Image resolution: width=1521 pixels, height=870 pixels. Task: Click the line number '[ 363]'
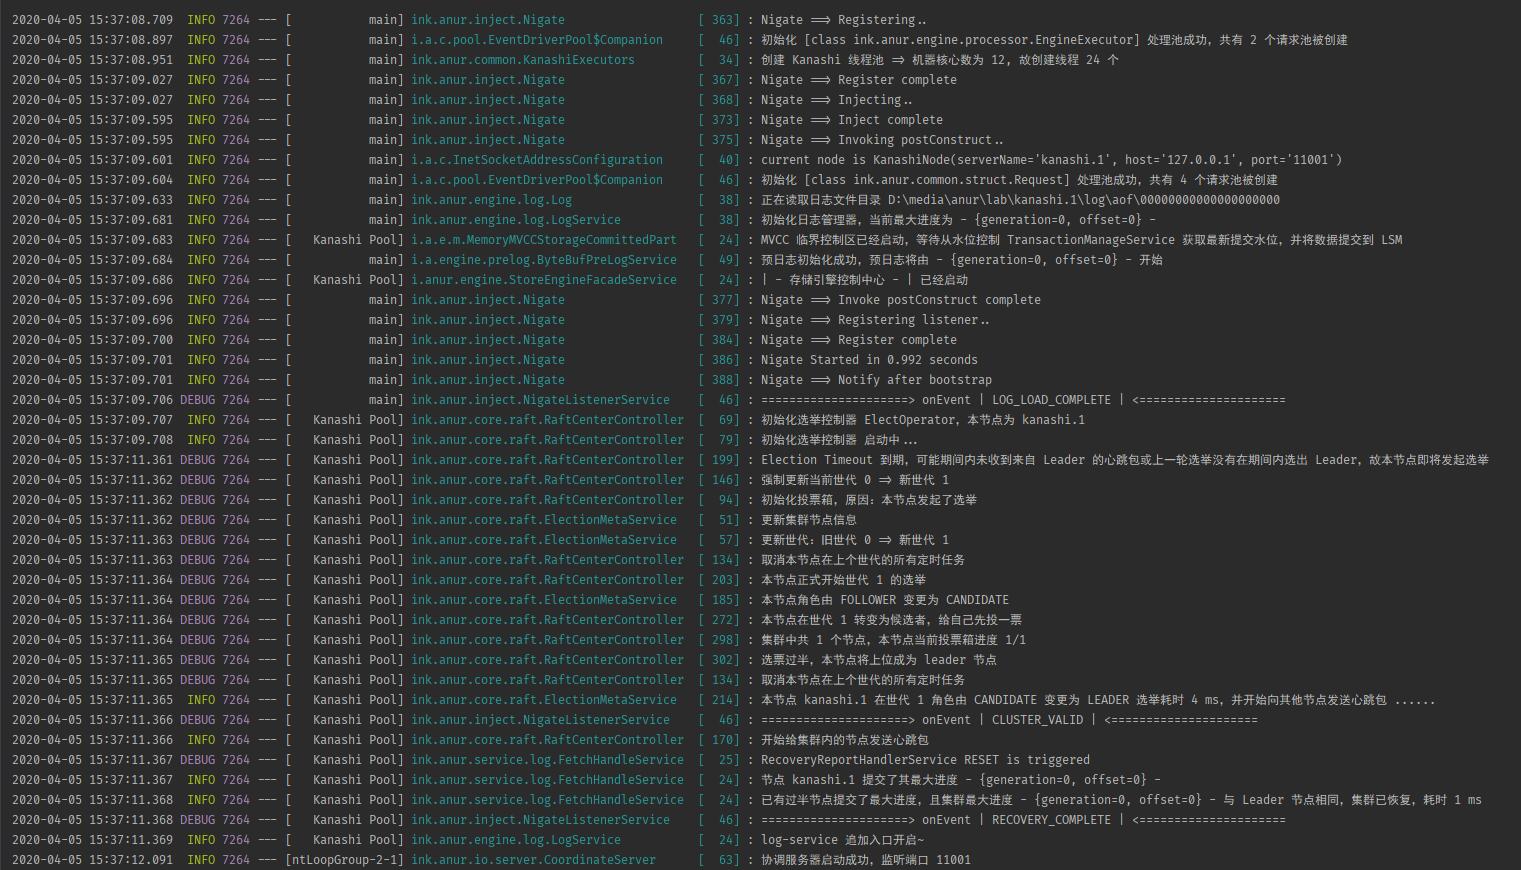(719, 20)
